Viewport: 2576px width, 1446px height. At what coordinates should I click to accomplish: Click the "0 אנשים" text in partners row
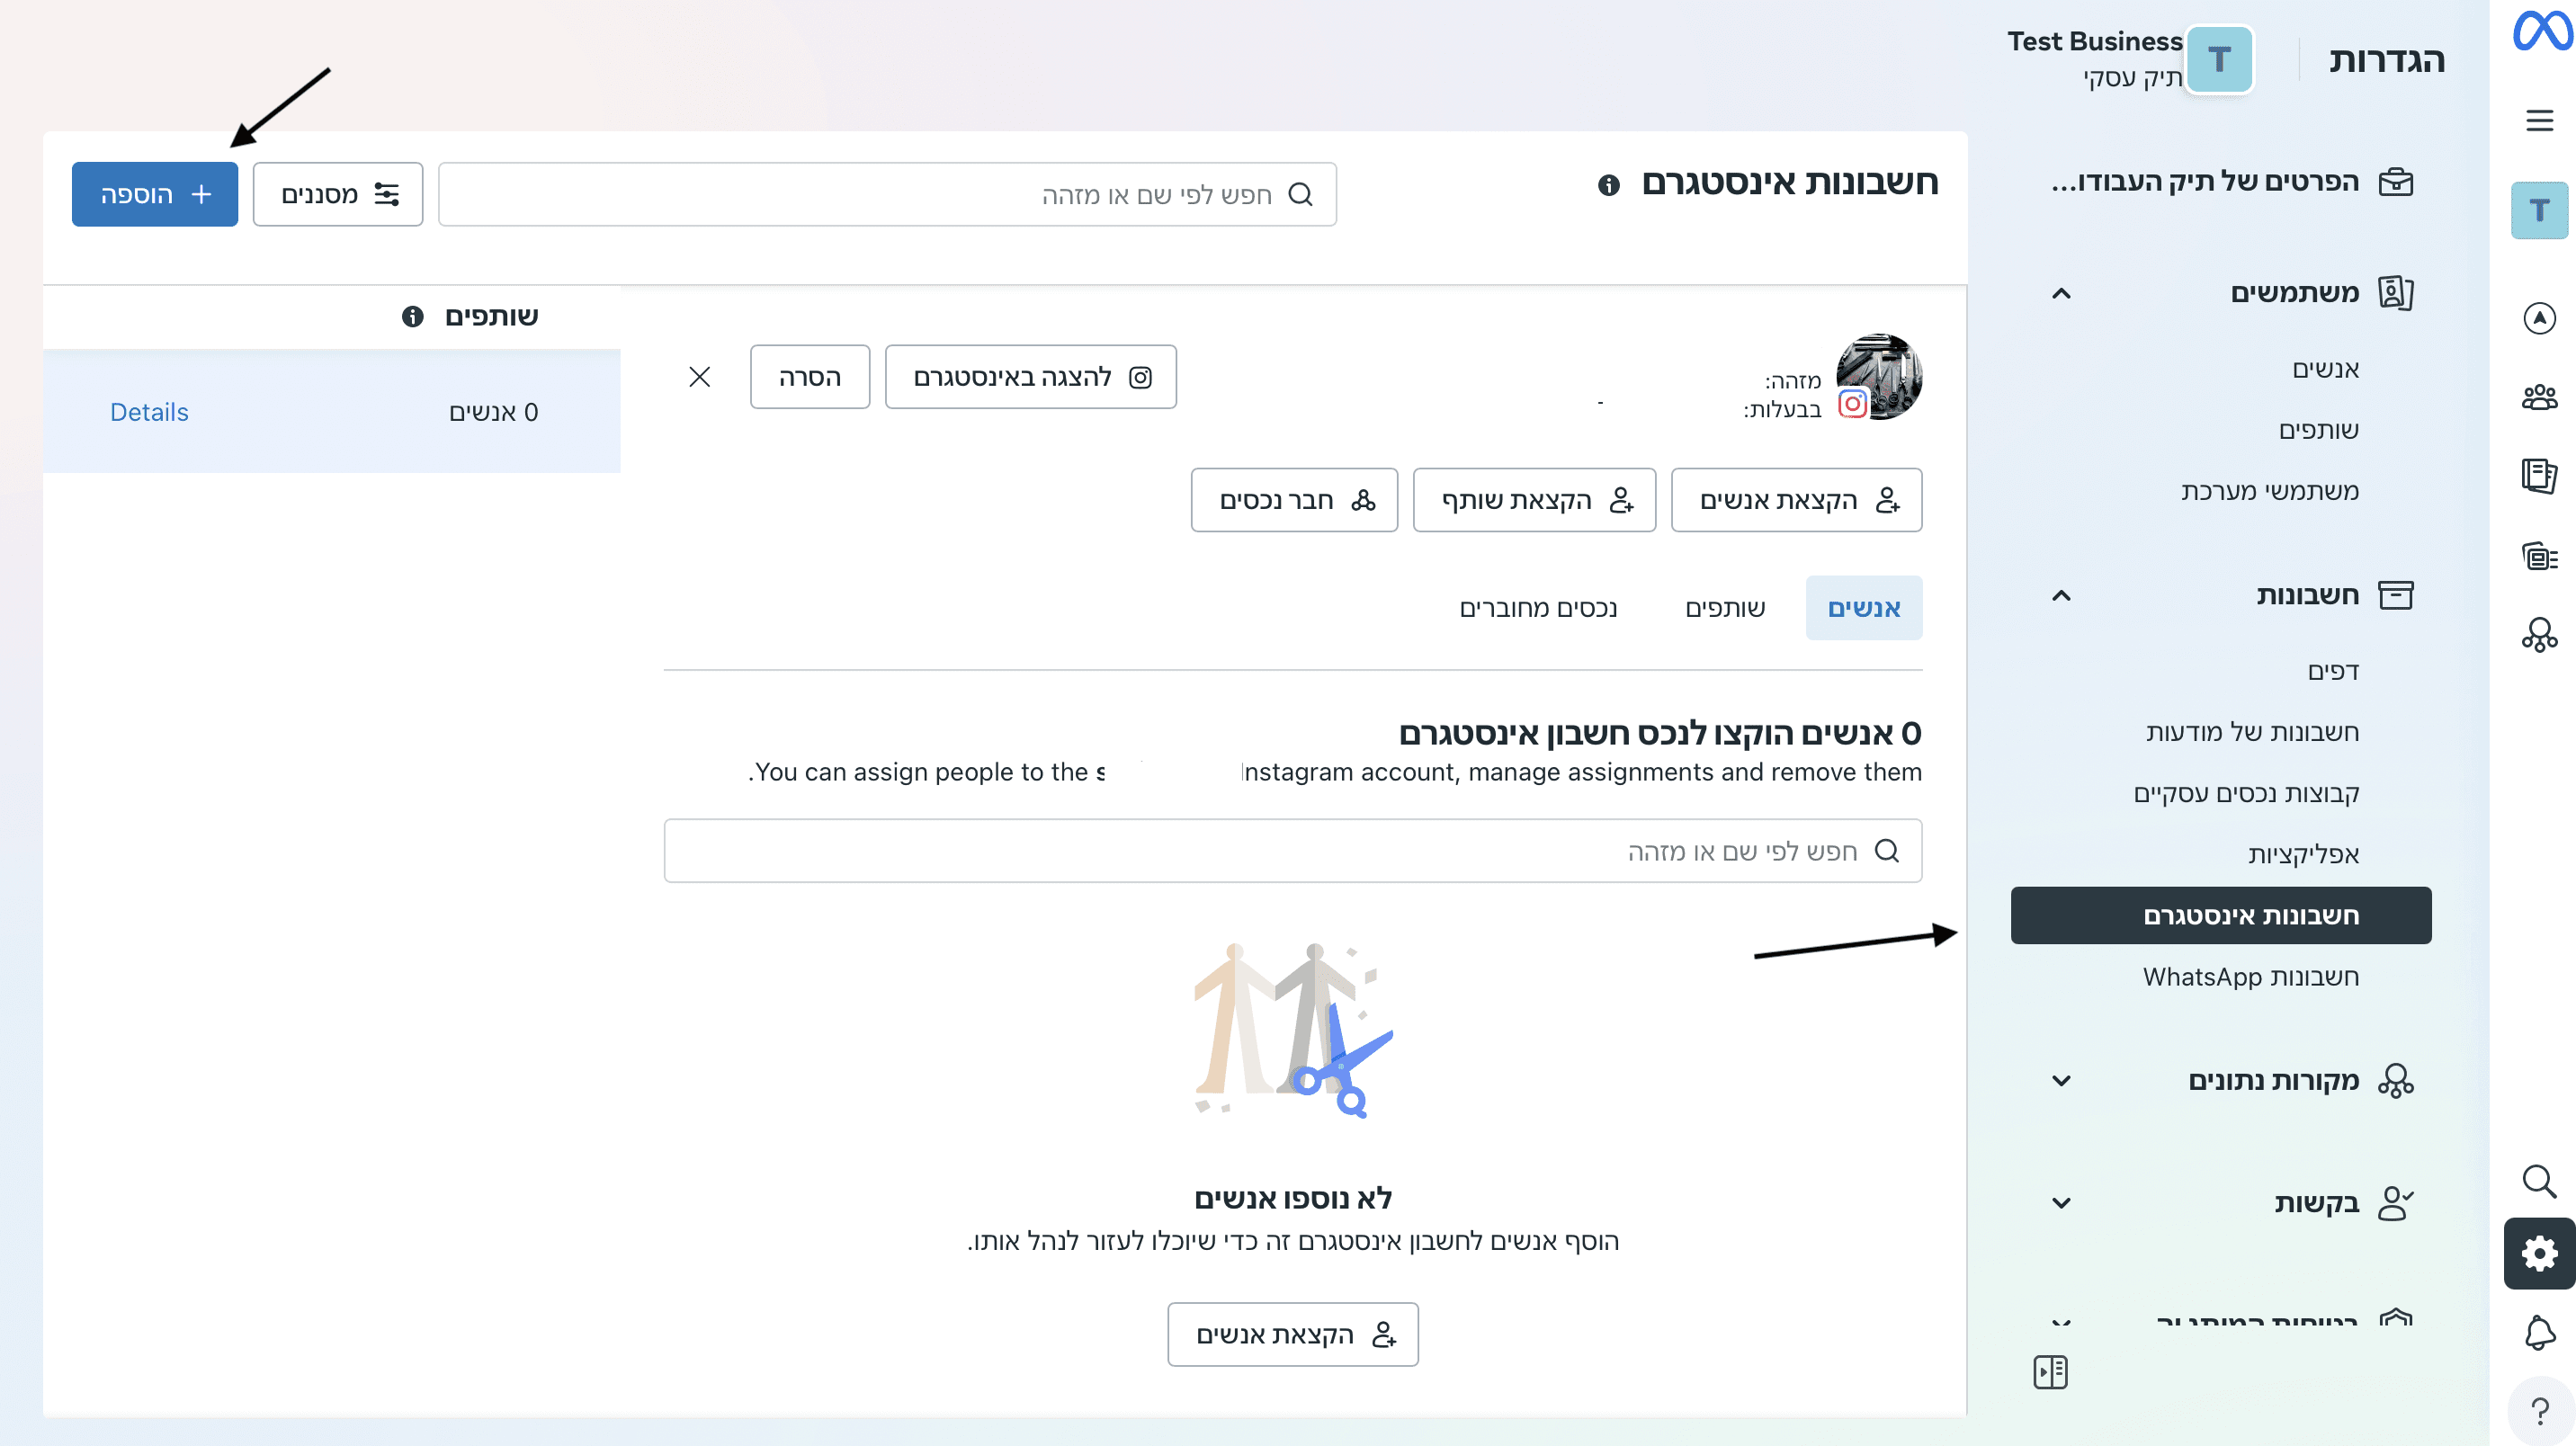[x=493, y=412]
